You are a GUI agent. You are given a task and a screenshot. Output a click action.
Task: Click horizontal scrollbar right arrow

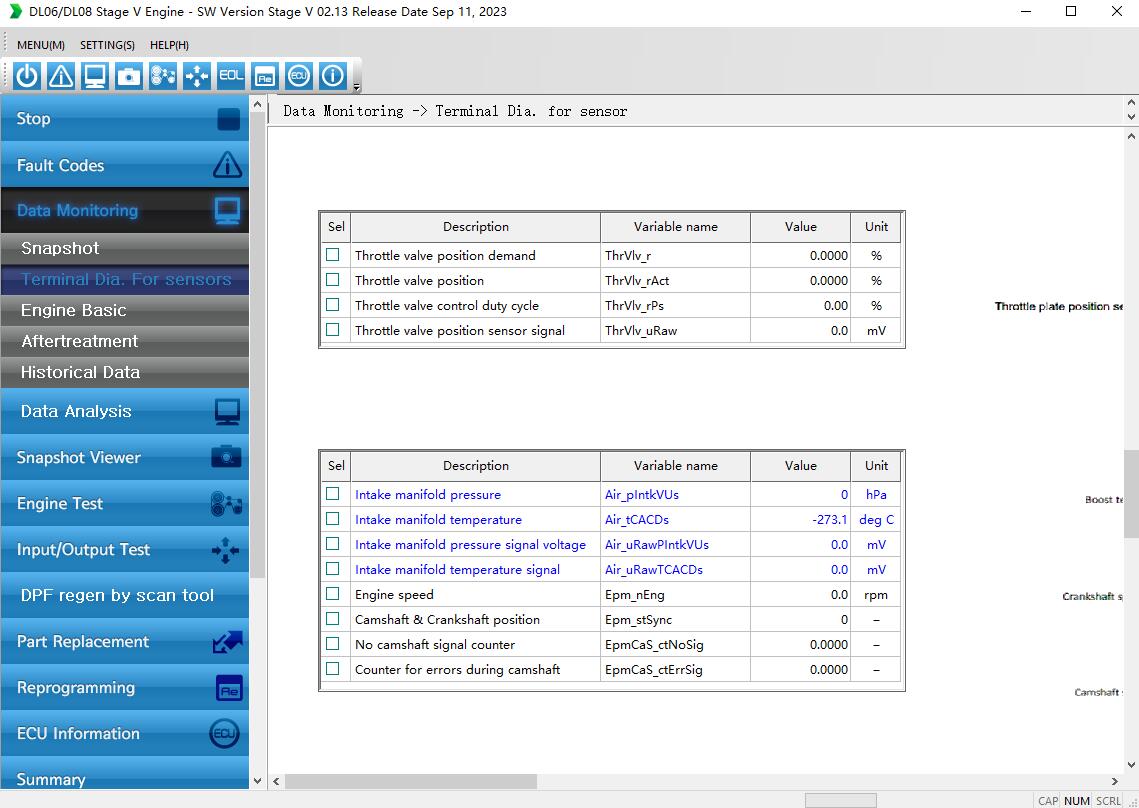(1116, 781)
